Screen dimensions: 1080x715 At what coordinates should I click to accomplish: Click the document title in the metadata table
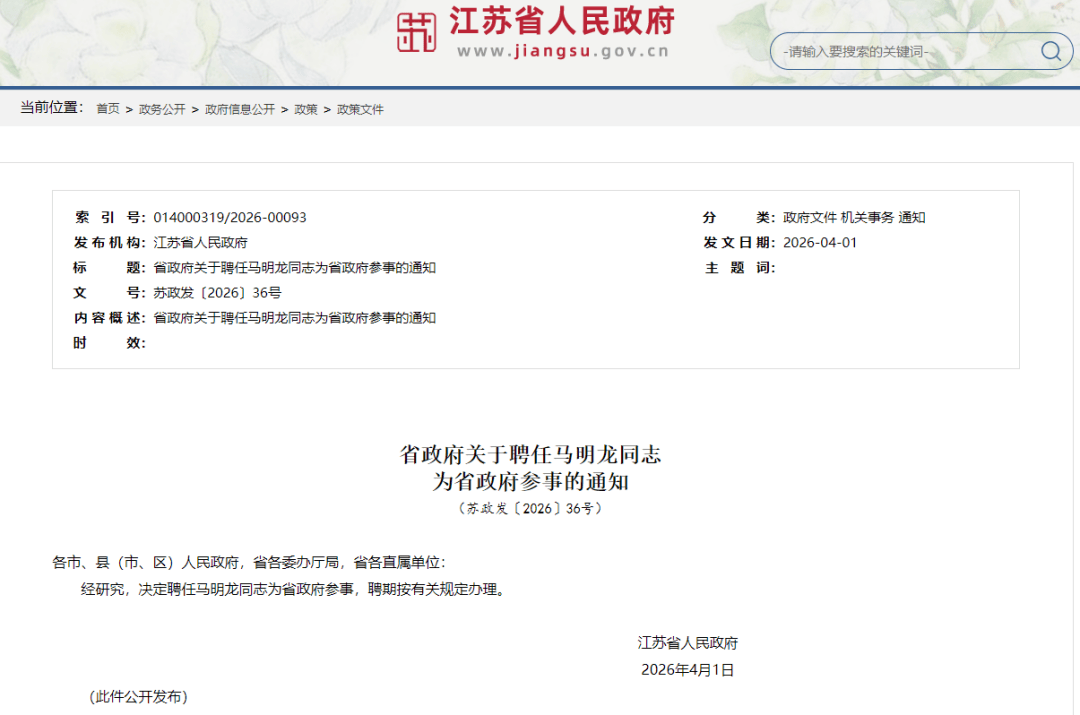[295, 267]
